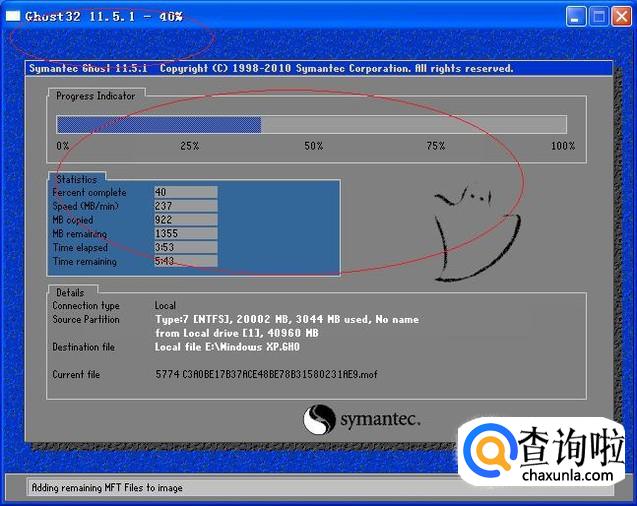Viewport: 637px width, 506px height.
Task: Click the Destination file label
Action: [x=83, y=347]
